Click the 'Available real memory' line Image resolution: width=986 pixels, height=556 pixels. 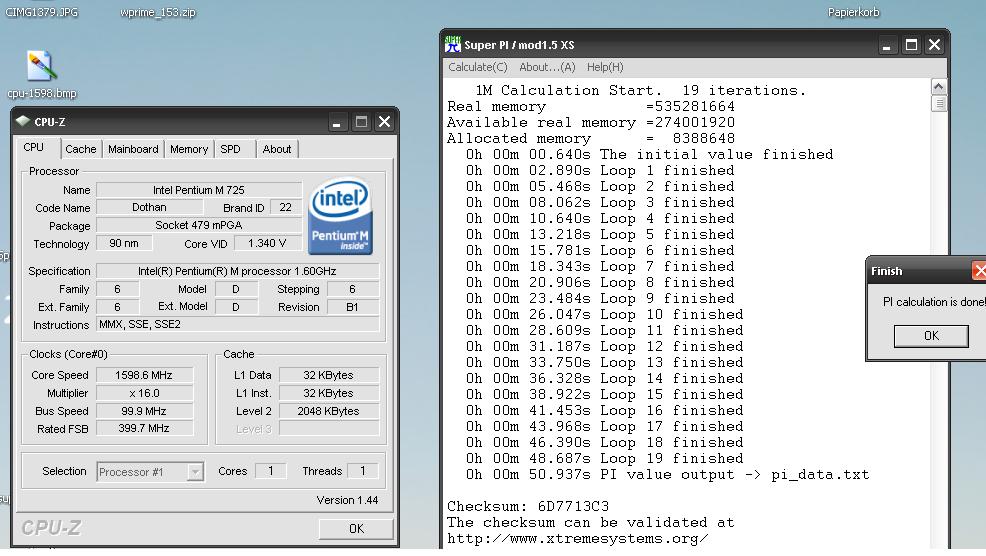coord(590,123)
